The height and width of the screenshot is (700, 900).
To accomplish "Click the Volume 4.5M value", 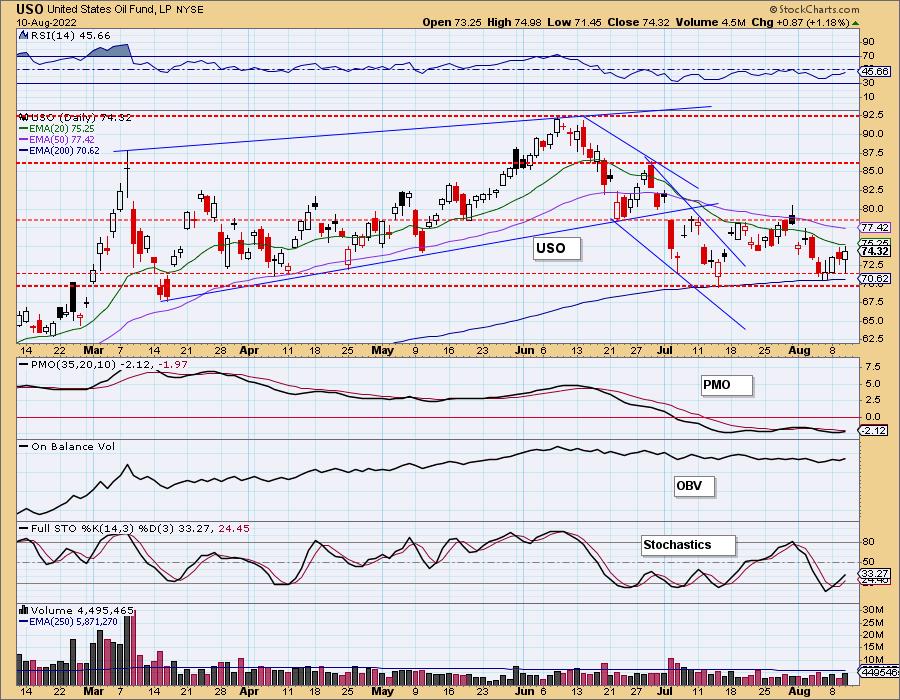I will pos(711,22).
